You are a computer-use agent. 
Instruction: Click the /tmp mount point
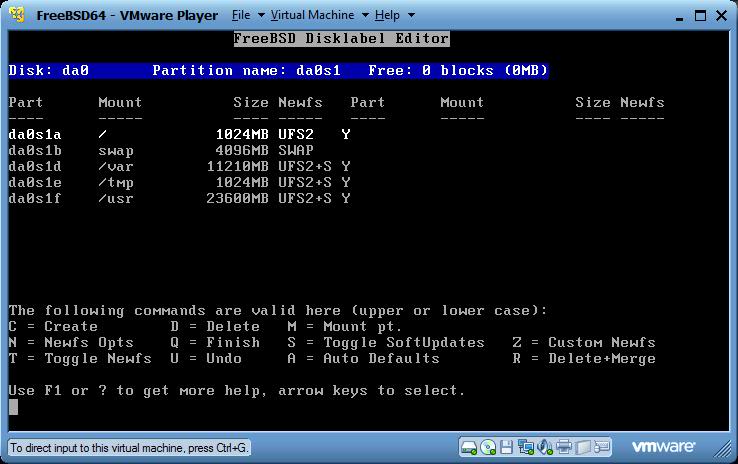(116, 183)
